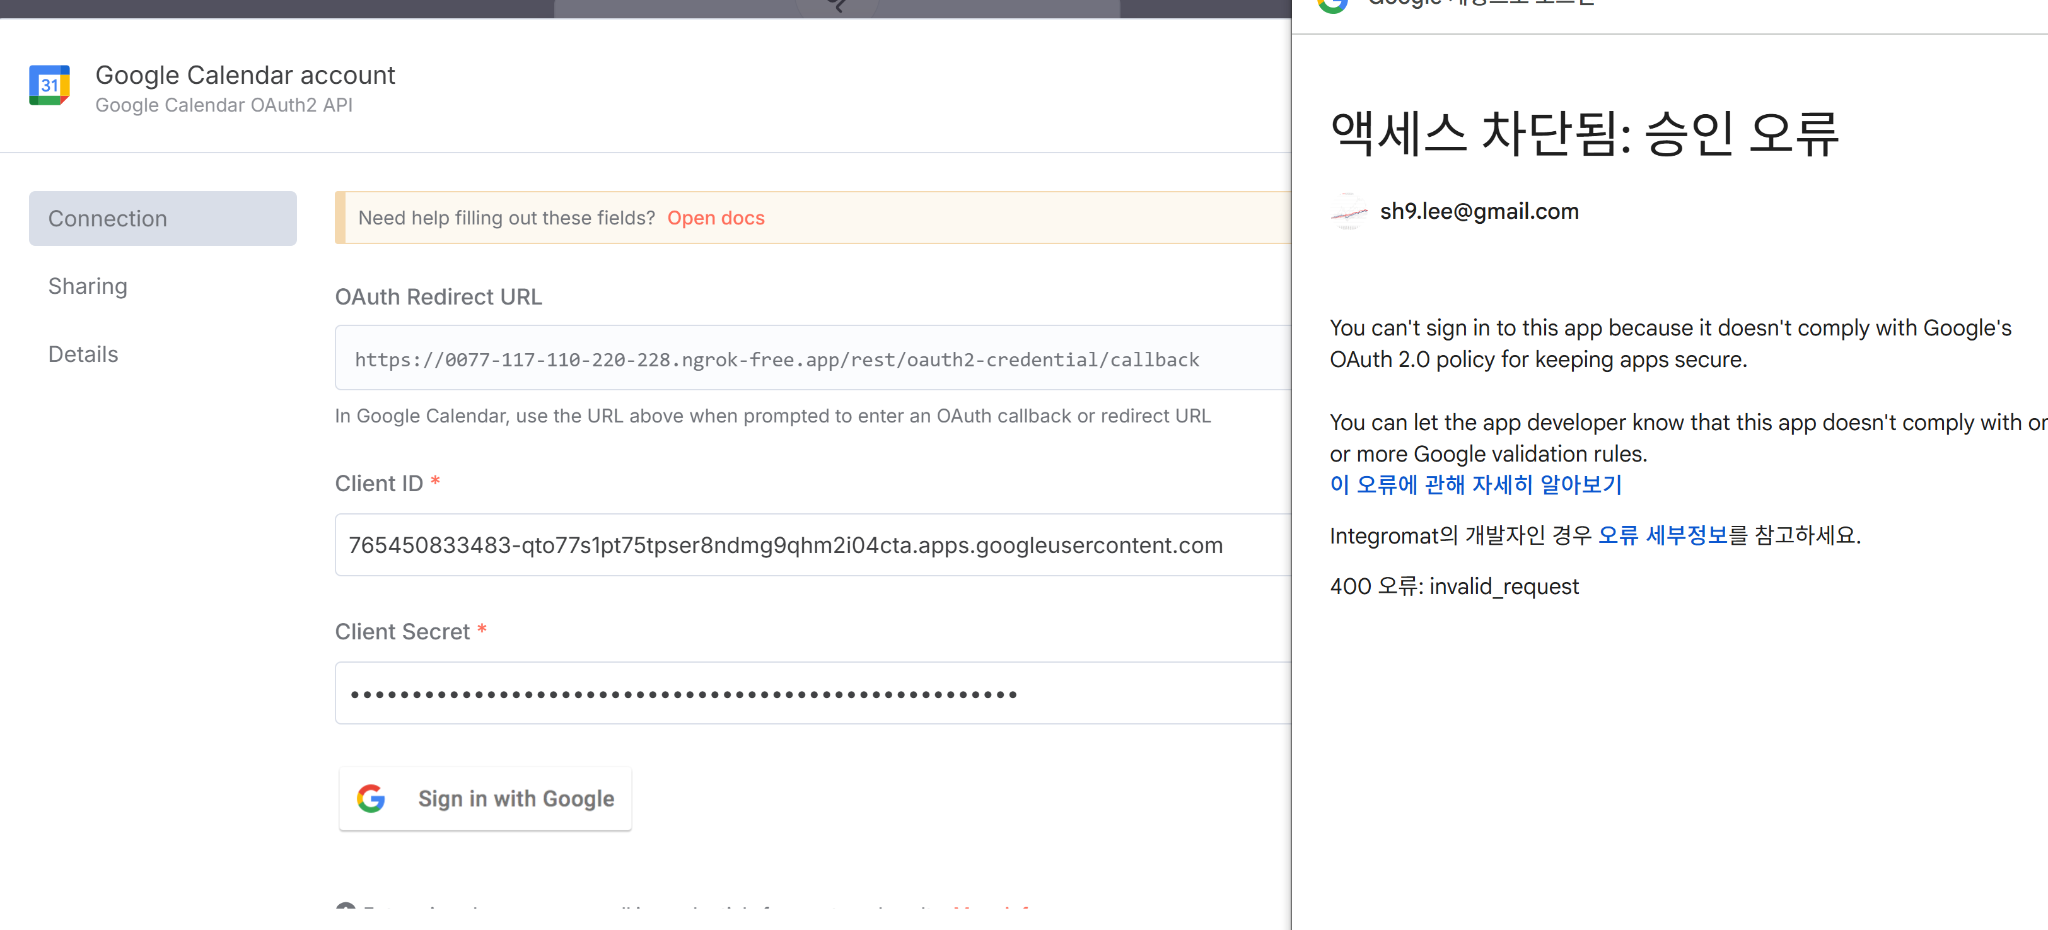Click the Google G logo on sign-in button
Viewport: 2048px width, 930px height.
click(x=371, y=798)
